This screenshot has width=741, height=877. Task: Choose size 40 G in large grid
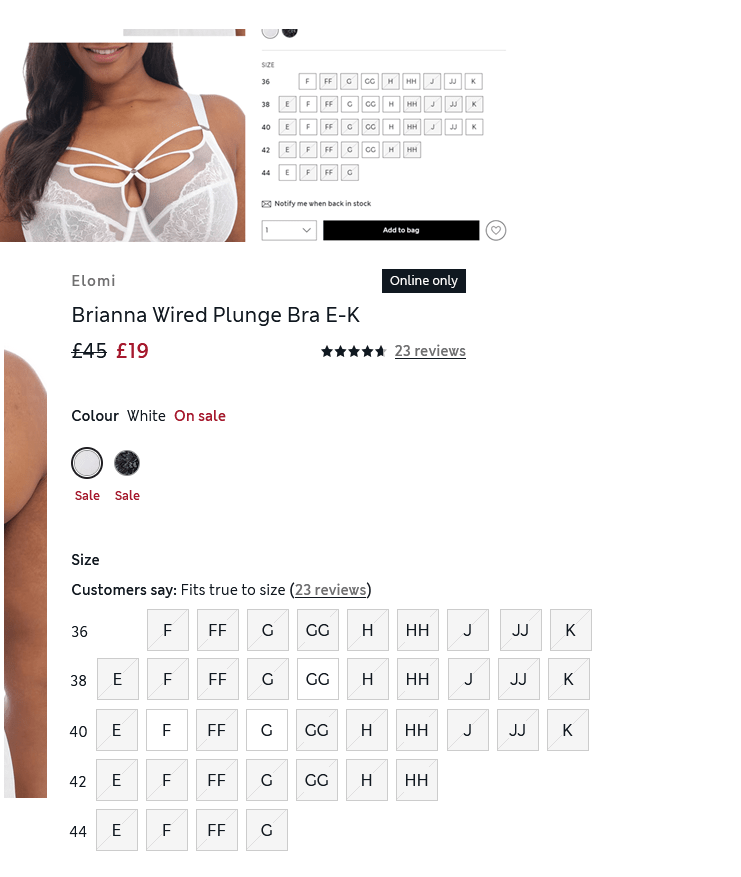[267, 730]
